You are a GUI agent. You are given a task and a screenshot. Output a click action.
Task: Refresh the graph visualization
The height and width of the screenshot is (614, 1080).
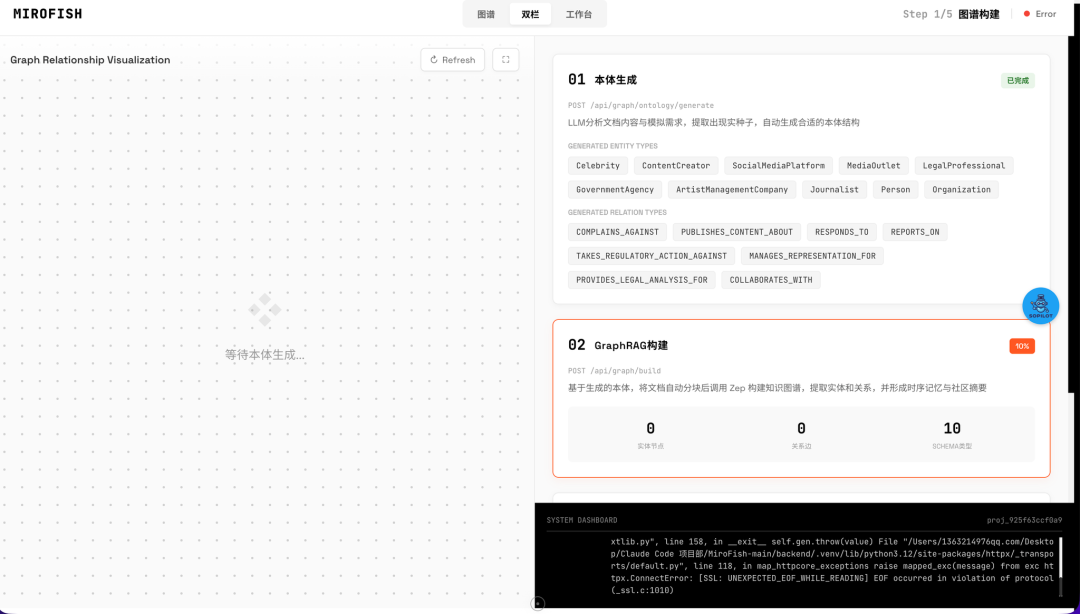pyautogui.click(x=452, y=60)
